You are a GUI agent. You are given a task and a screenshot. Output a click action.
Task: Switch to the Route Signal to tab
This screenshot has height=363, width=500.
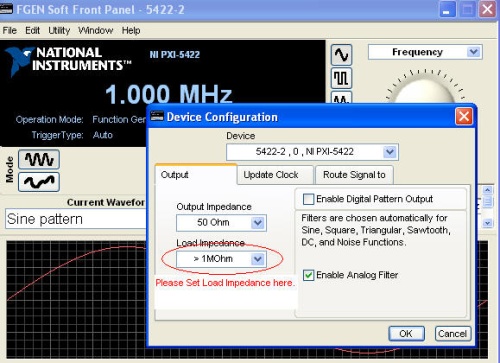pyautogui.click(x=354, y=175)
